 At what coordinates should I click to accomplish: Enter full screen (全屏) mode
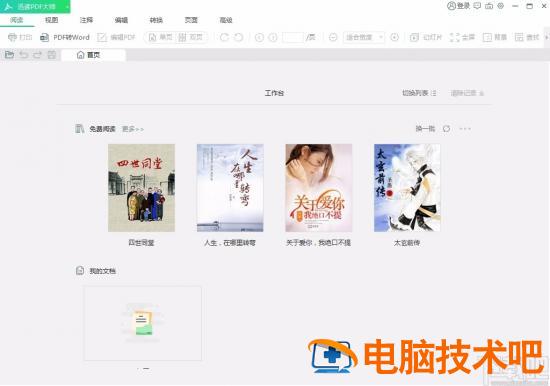tap(462, 37)
